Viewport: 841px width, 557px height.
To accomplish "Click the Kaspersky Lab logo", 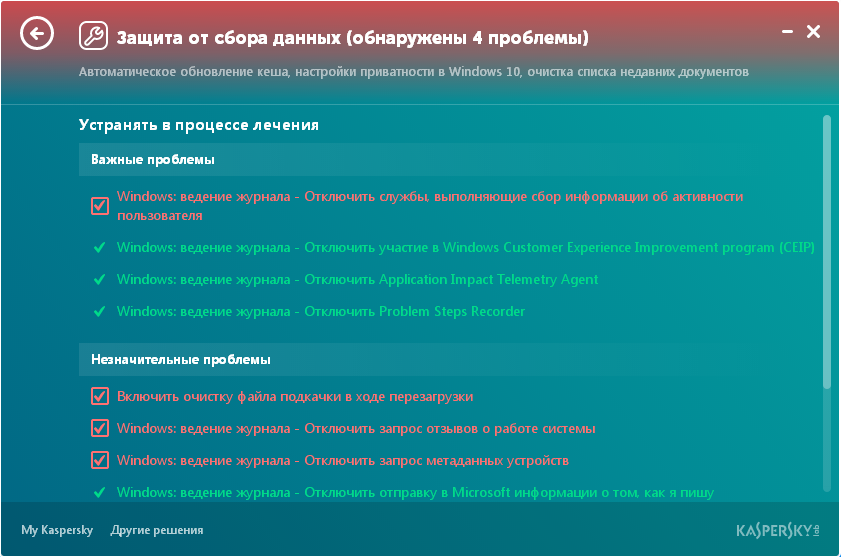I will point(778,531).
